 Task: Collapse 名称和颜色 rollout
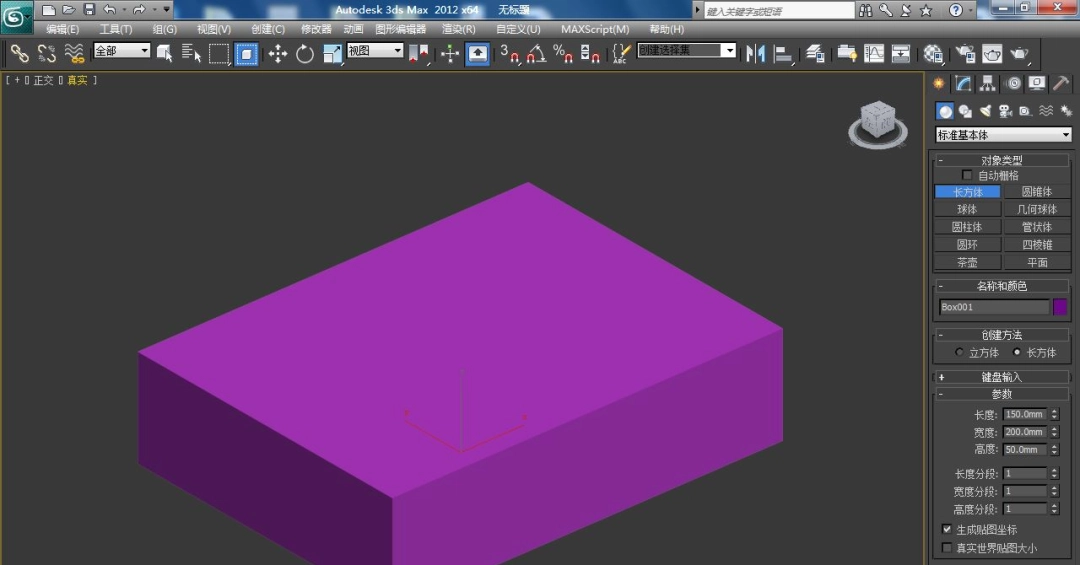pyautogui.click(x=1002, y=285)
